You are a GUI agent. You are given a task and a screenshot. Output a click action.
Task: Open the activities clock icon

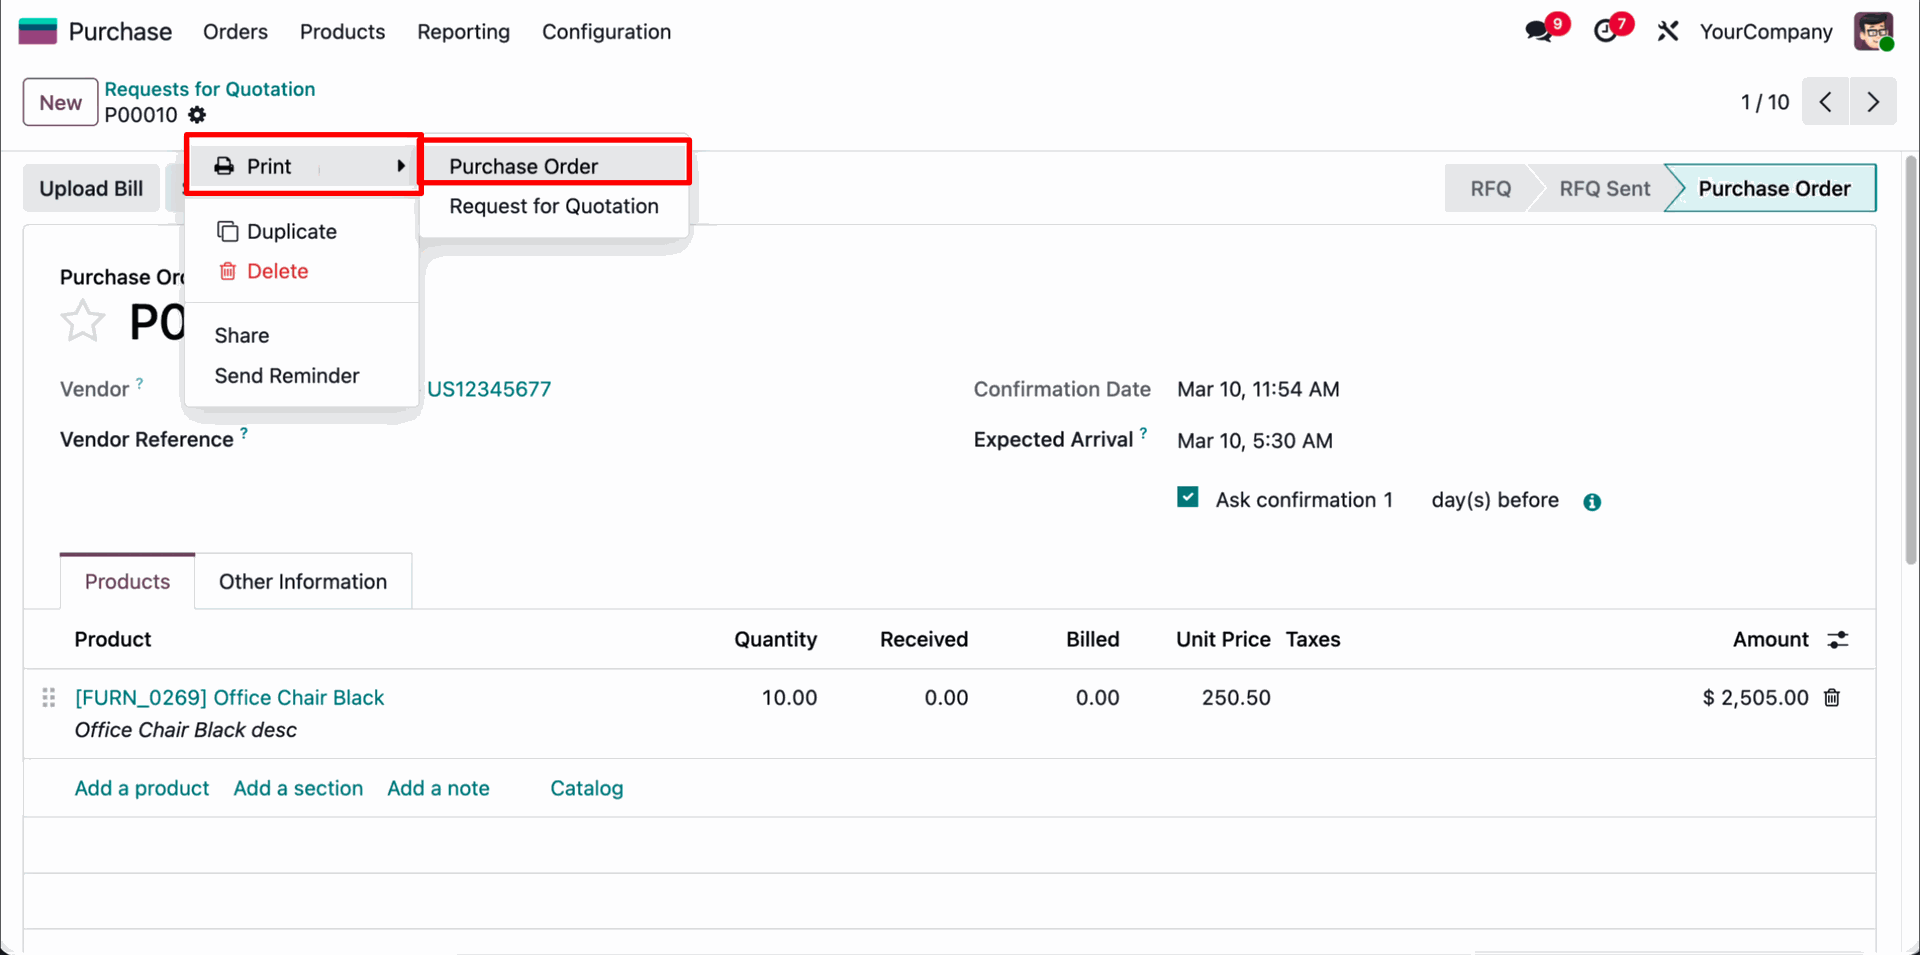[1606, 31]
